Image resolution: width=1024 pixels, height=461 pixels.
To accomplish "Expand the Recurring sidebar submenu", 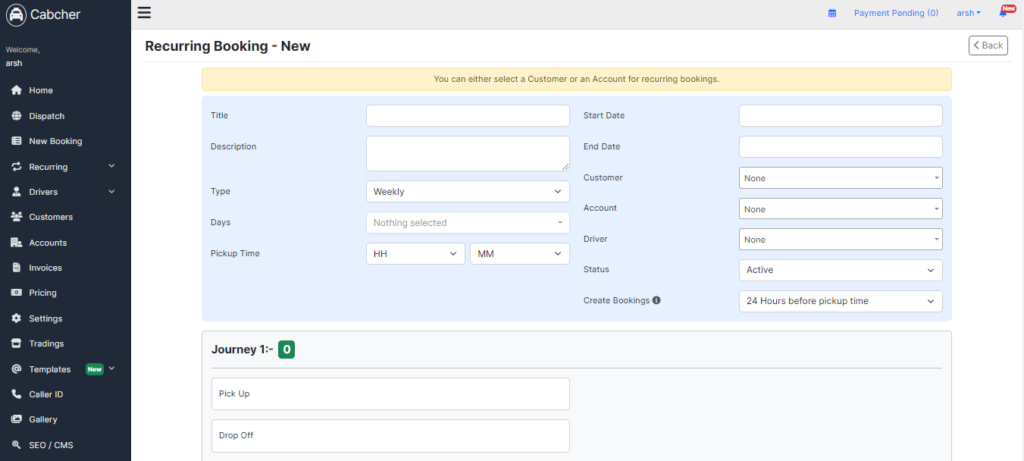I will click(65, 167).
